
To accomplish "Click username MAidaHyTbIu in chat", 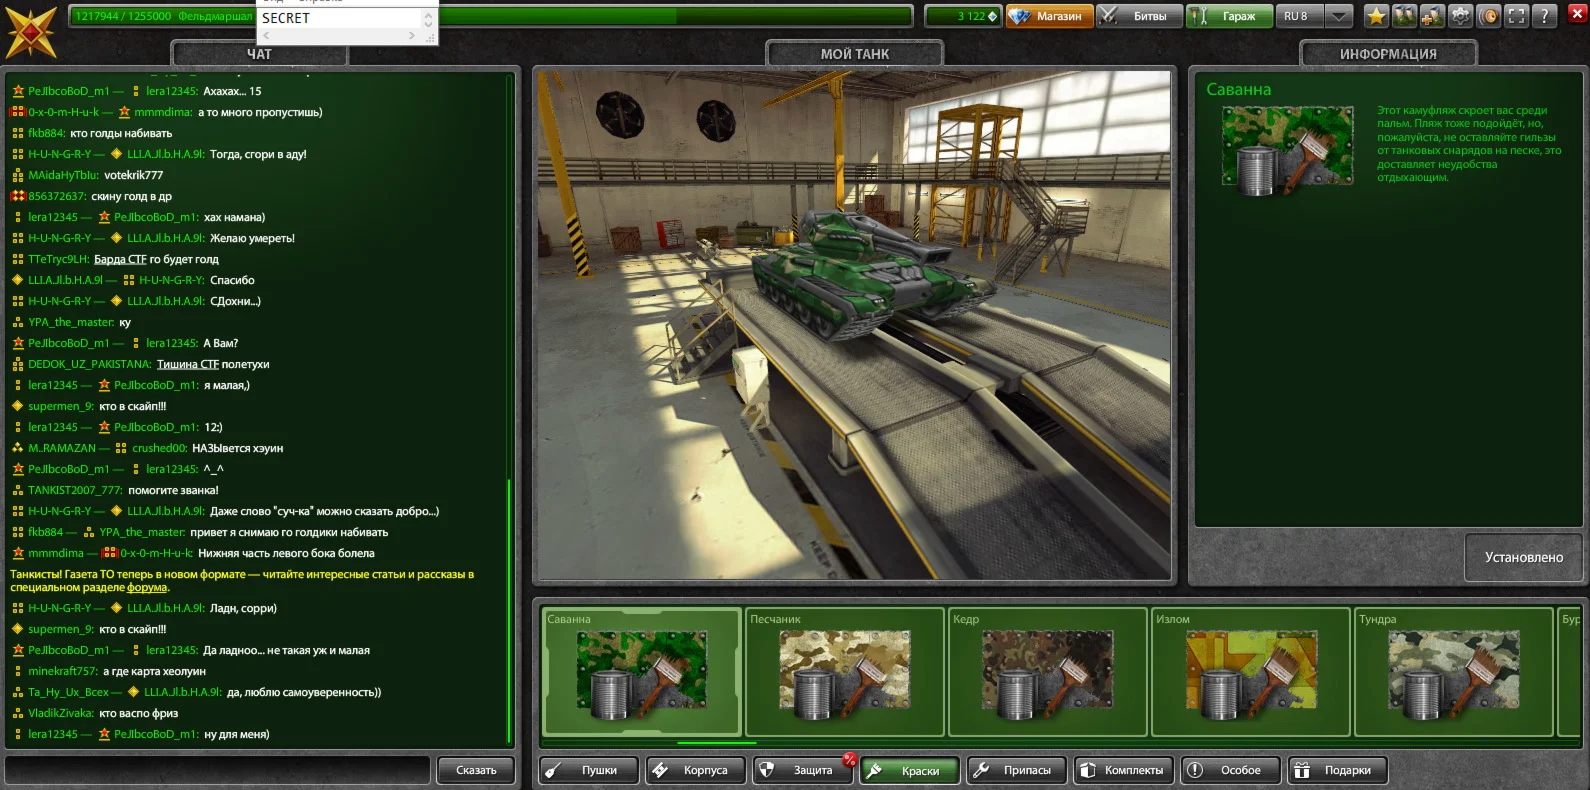I will (63, 175).
